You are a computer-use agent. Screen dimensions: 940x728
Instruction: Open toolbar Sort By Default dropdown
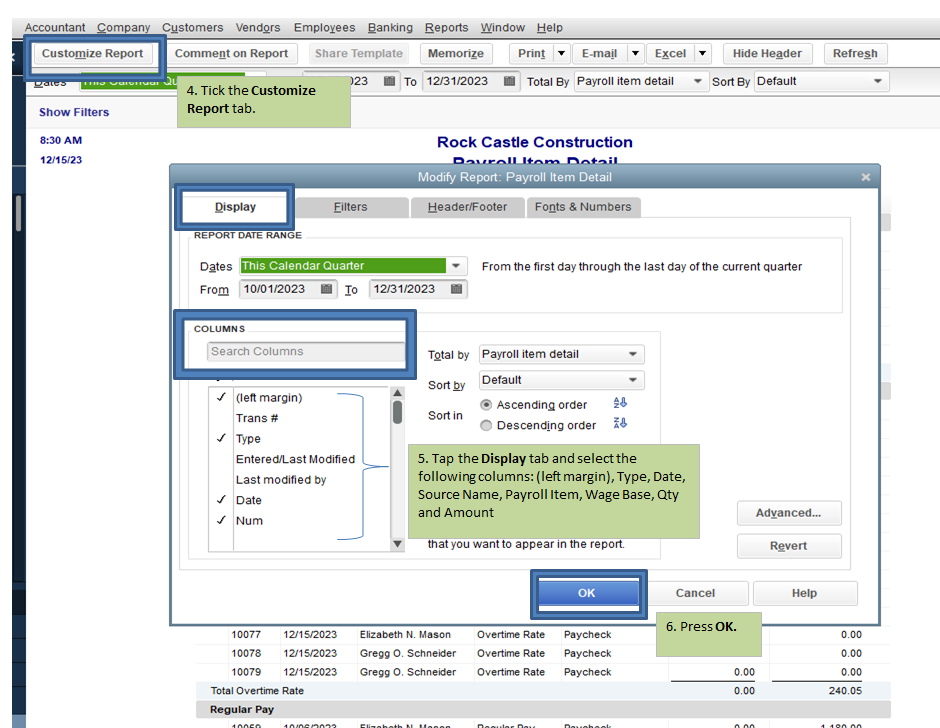pos(878,81)
